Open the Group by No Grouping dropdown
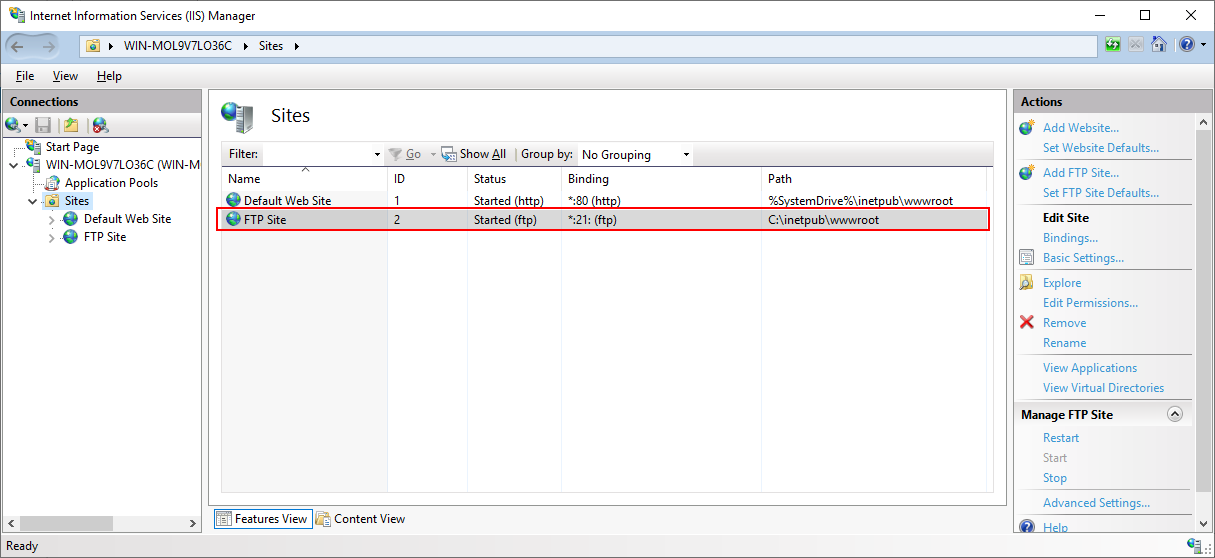Image resolution: width=1215 pixels, height=558 pixels. (635, 155)
